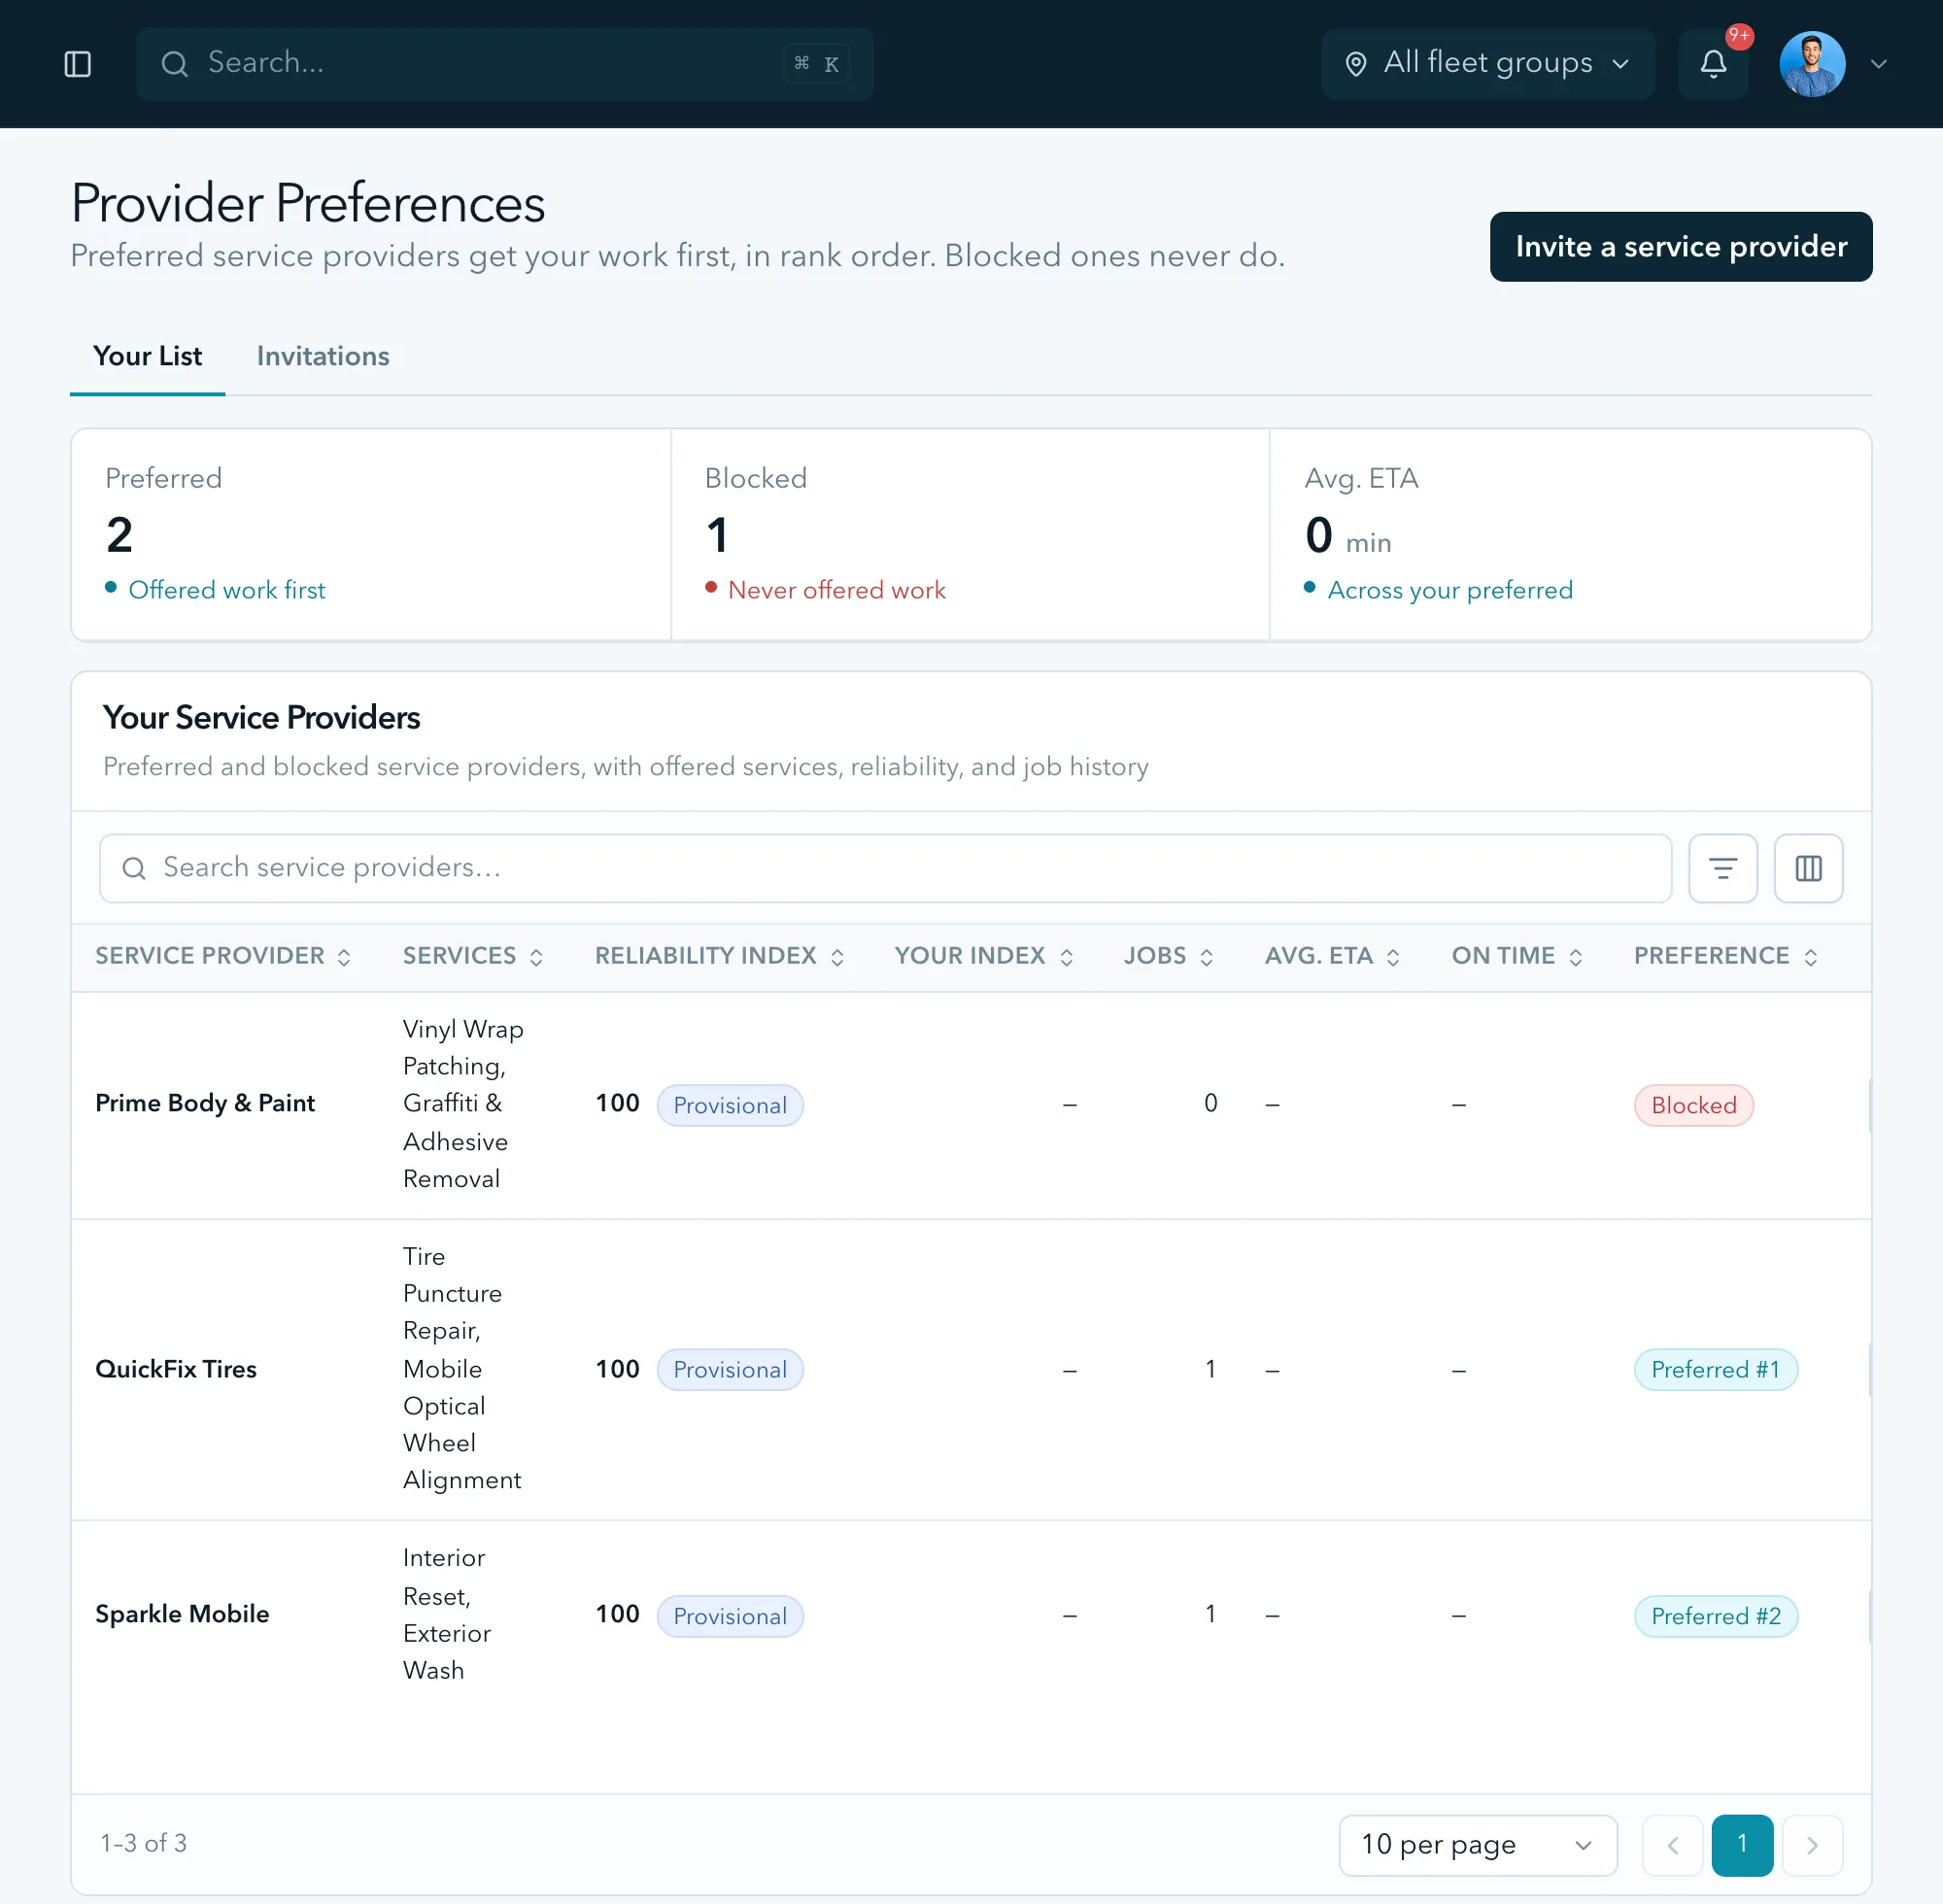Click the Blocked badge for Prime Body & Paint
Image resolution: width=1943 pixels, height=1904 pixels.
(x=1693, y=1105)
